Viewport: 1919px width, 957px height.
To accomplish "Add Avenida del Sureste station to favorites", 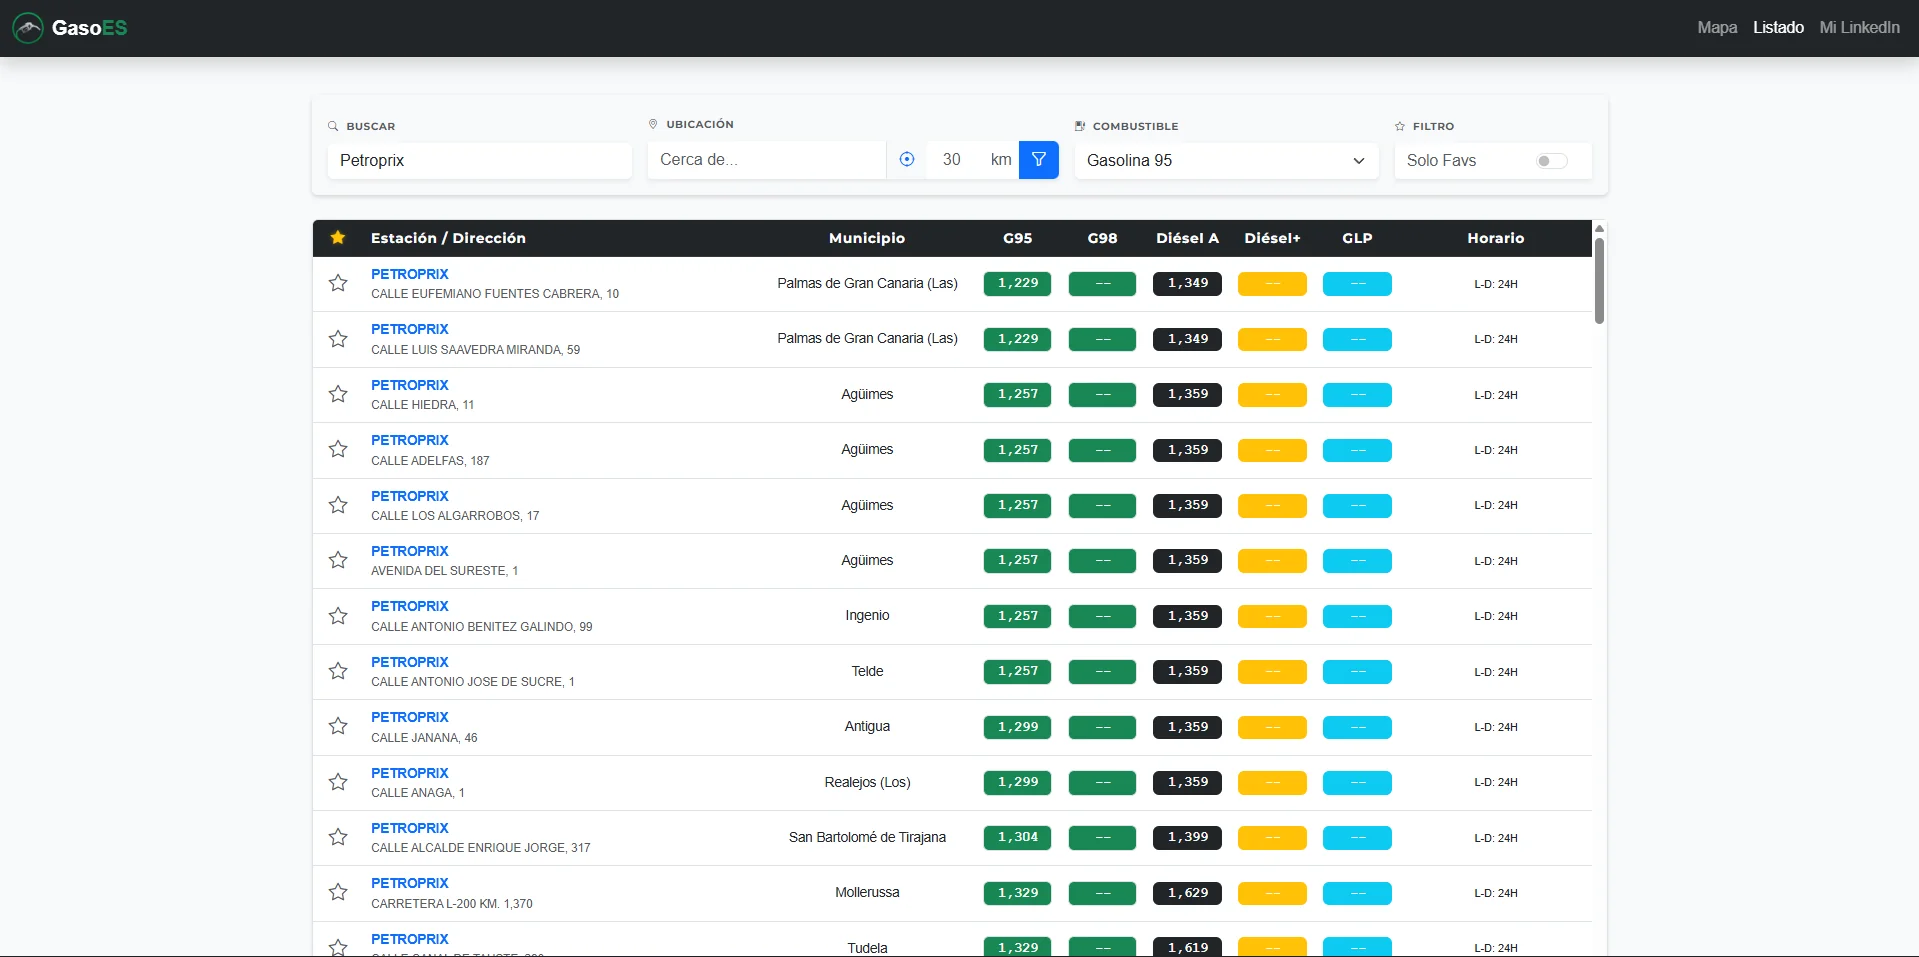I will point(338,560).
